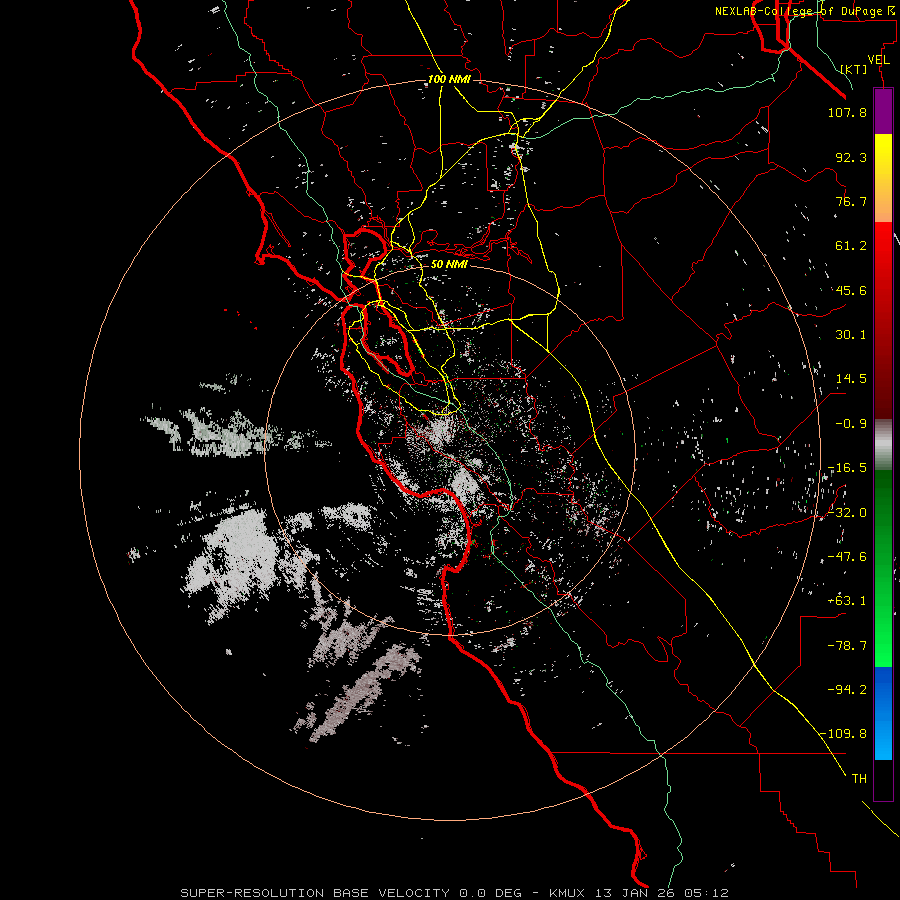The width and height of the screenshot is (900, 900).
Task: Pick the yellow-orange segment of velocity color bar
Action: pos(883,178)
